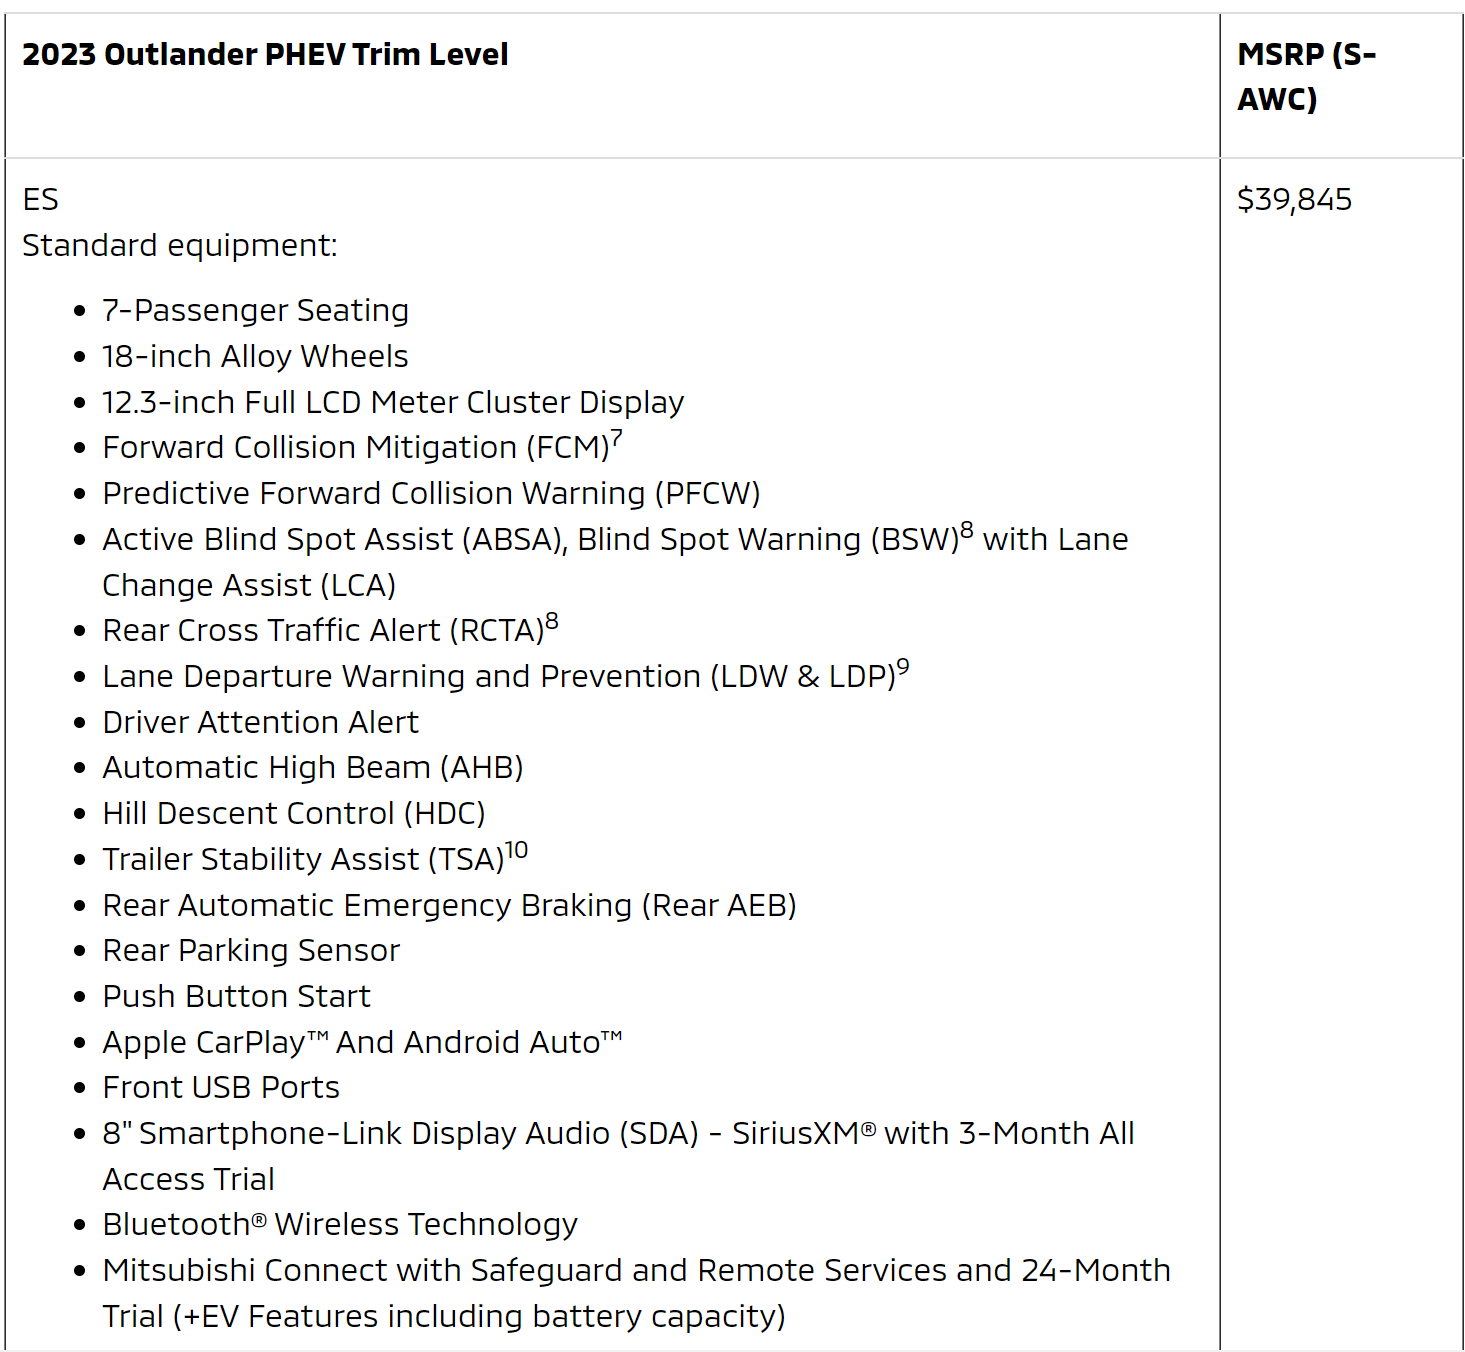
Task: Click the "Driver Attention Alert" item
Action: [x=260, y=723]
